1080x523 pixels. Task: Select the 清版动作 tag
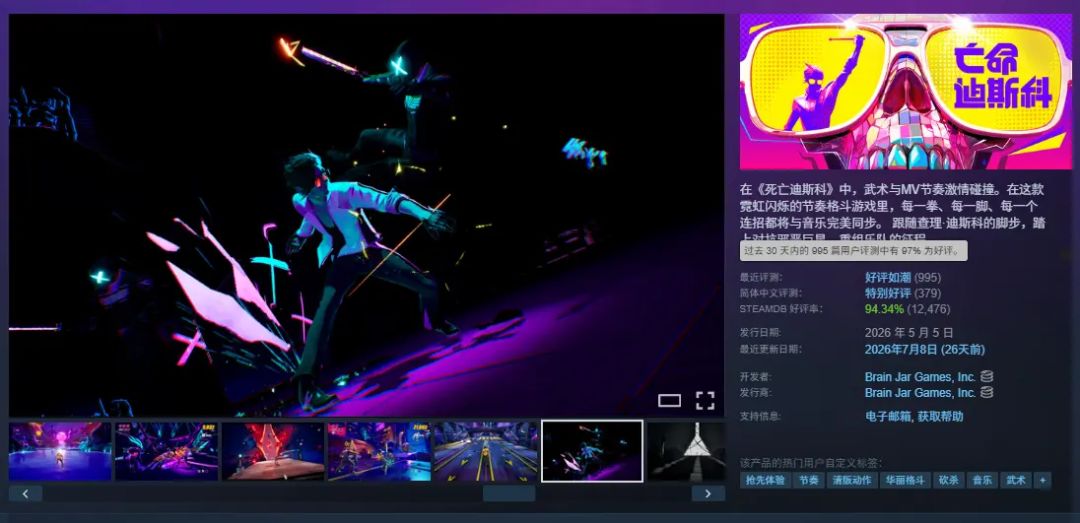click(x=852, y=480)
